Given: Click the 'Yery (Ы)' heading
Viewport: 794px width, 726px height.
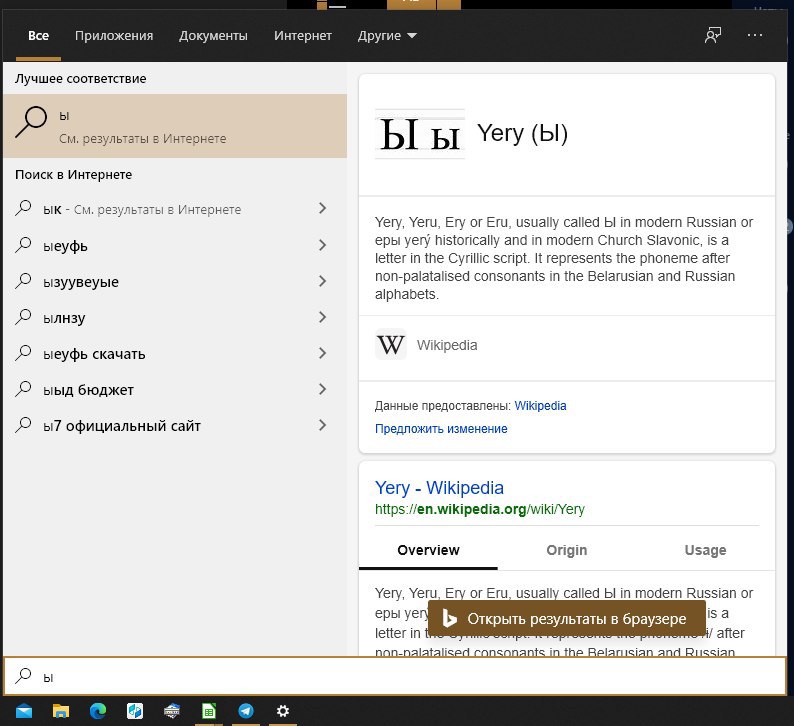Looking at the screenshot, I should pyautogui.click(x=522, y=133).
